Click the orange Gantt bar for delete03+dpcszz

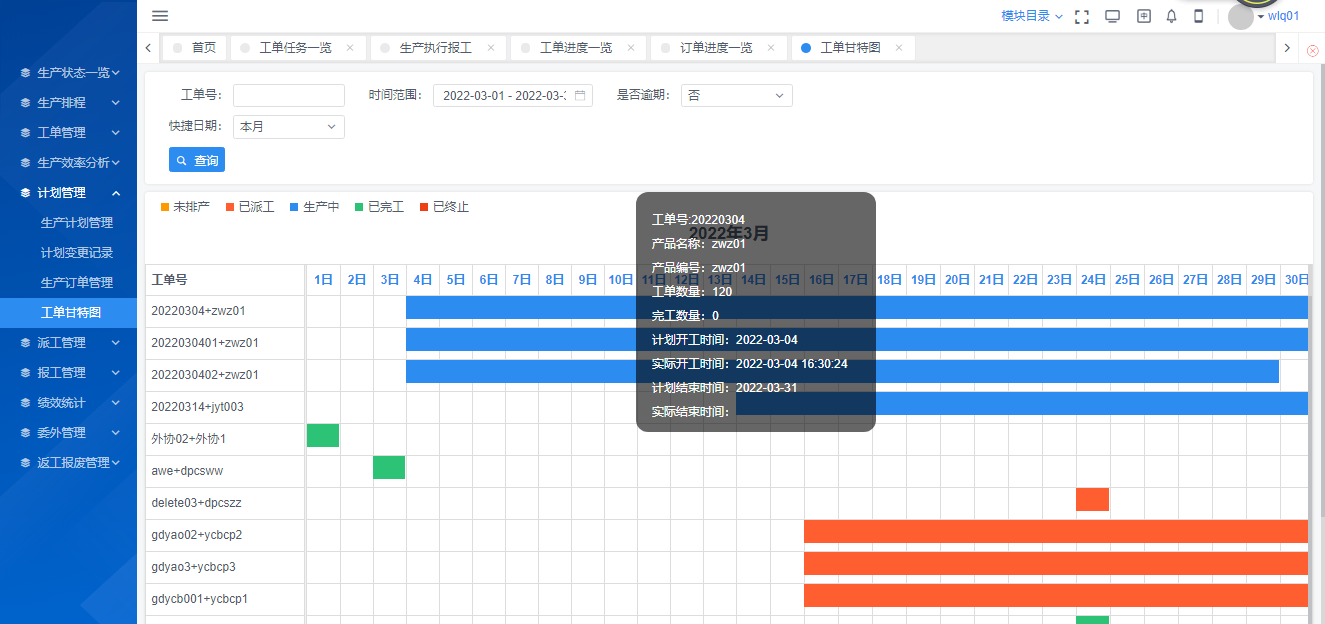tap(1092, 499)
